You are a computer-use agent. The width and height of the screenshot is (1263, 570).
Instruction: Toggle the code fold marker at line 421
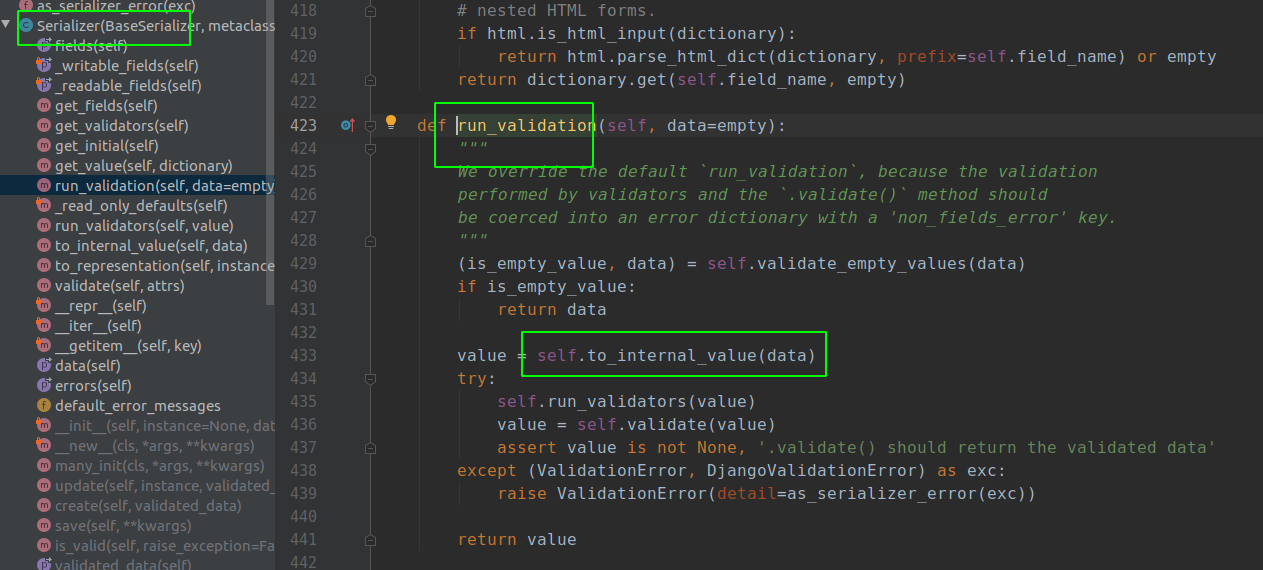point(371,79)
